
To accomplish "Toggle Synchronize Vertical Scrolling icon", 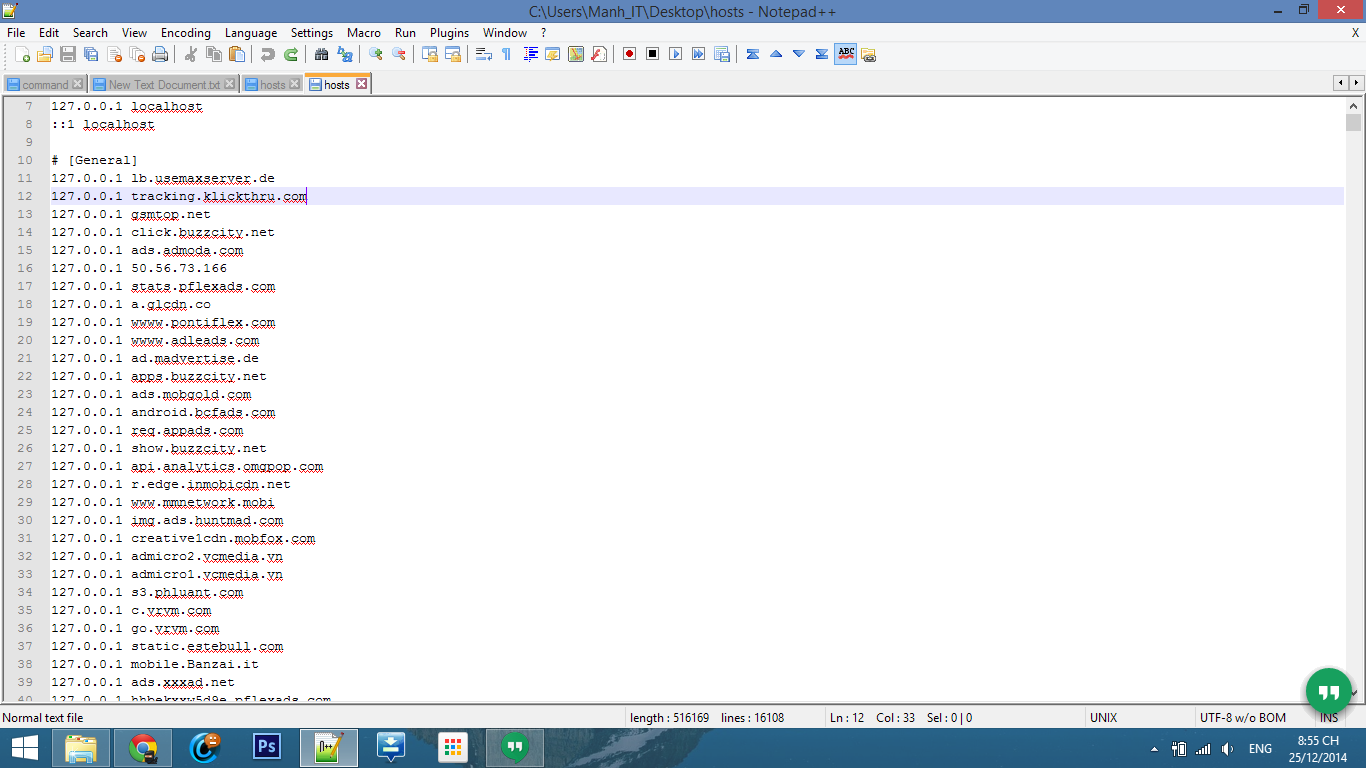I will [x=429, y=54].
